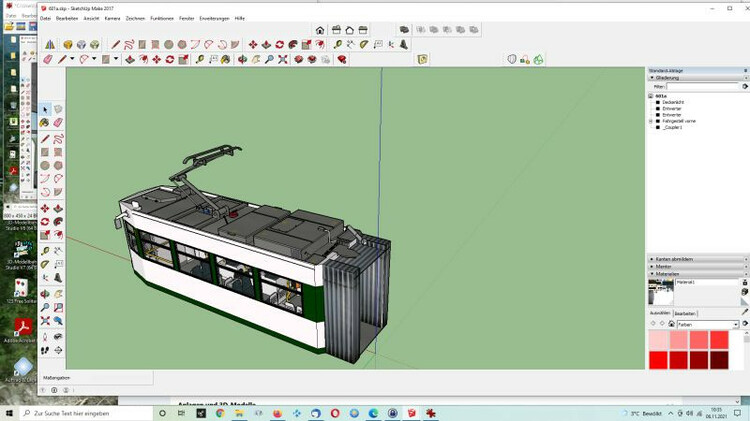
Task: Switch to the Auswählen tab in Materialien
Action: coord(660,313)
